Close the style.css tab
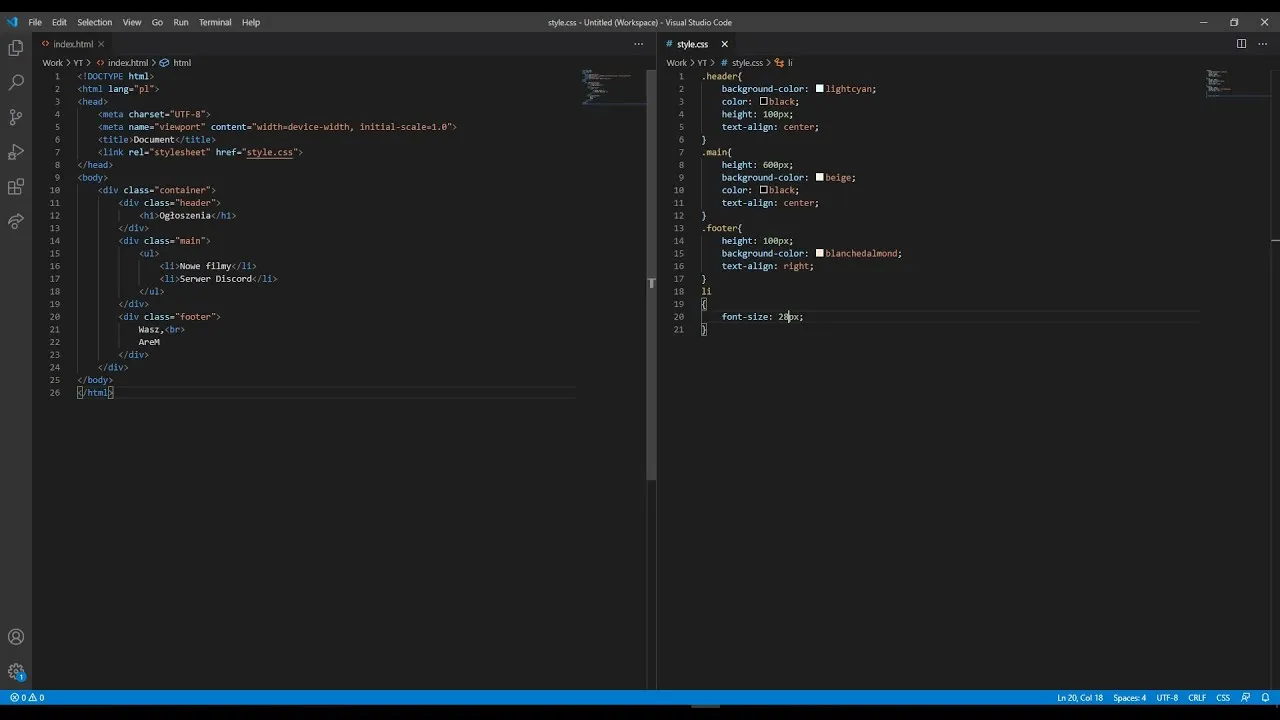 pyautogui.click(x=724, y=44)
